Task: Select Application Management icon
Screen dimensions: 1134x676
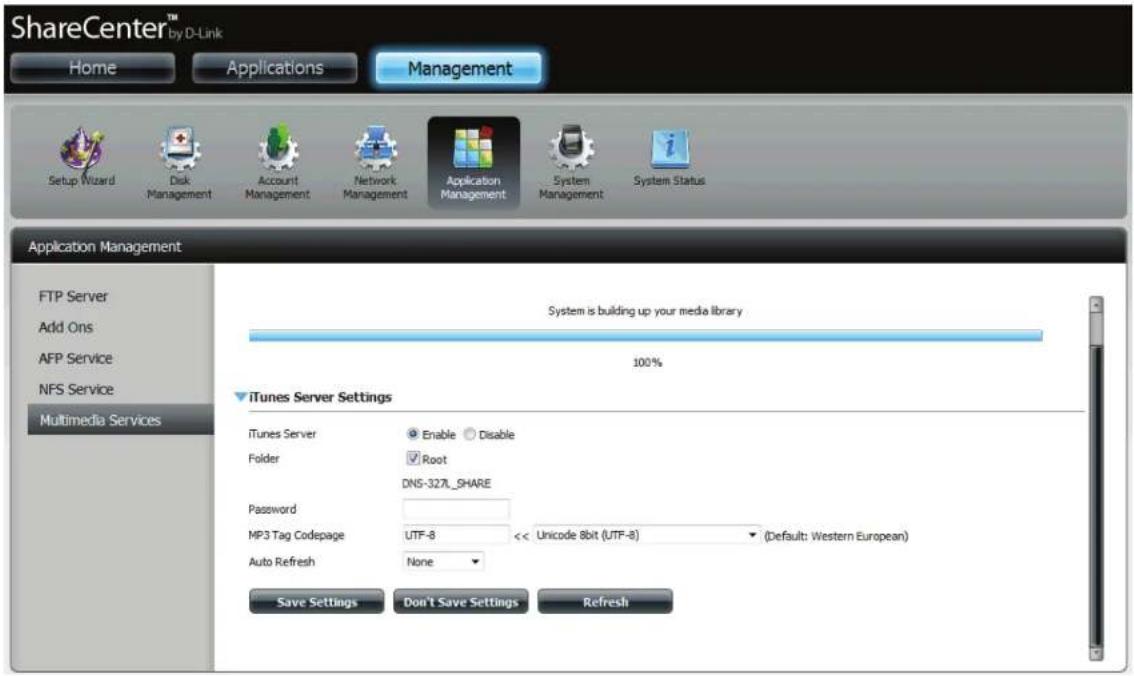Action: coord(473,163)
